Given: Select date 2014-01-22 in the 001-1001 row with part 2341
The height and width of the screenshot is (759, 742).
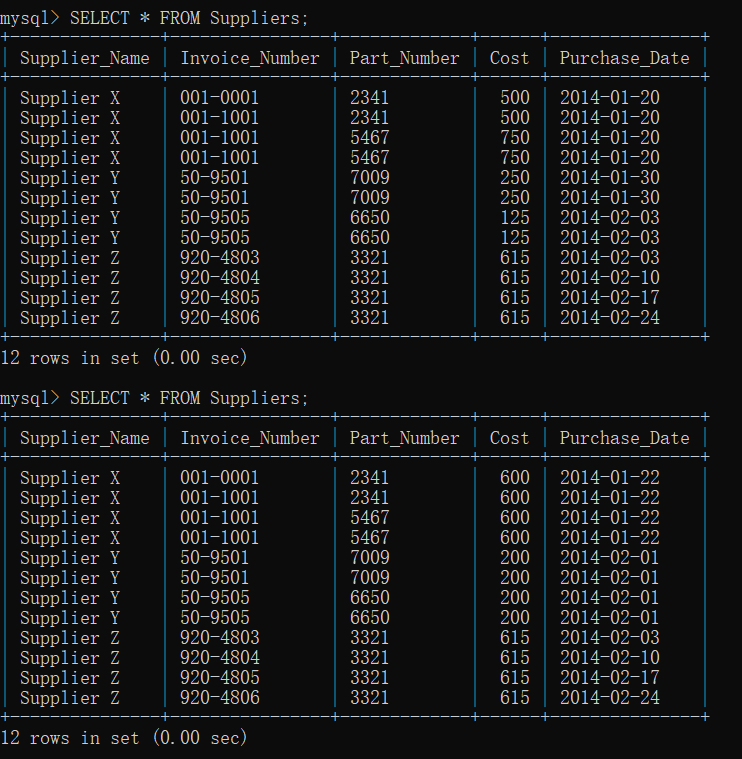Looking at the screenshot, I should click(609, 498).
